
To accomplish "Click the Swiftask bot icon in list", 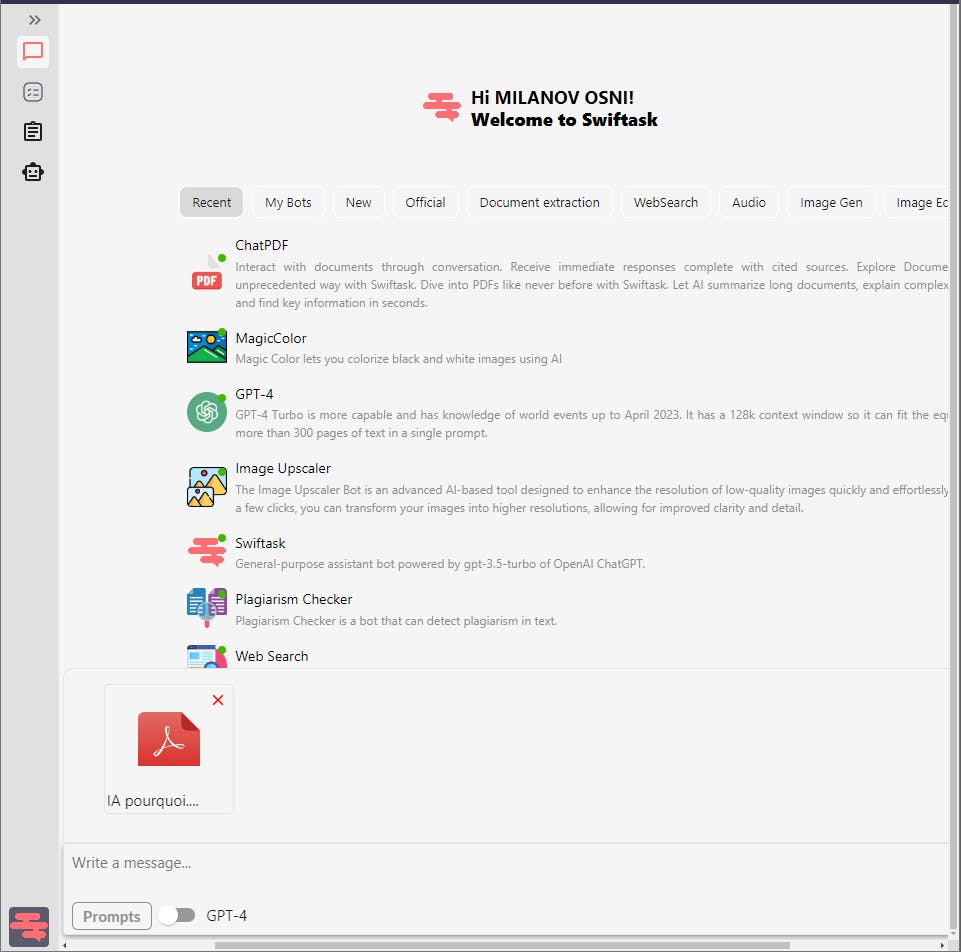I will point(207,551).
